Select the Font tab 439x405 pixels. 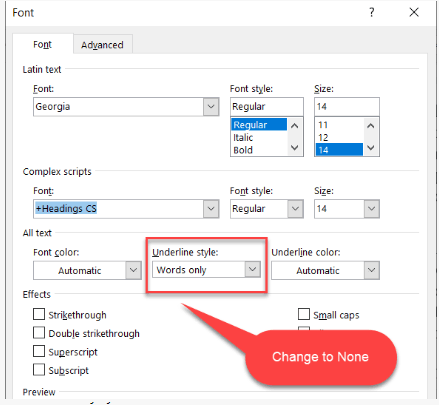point(42,44)
